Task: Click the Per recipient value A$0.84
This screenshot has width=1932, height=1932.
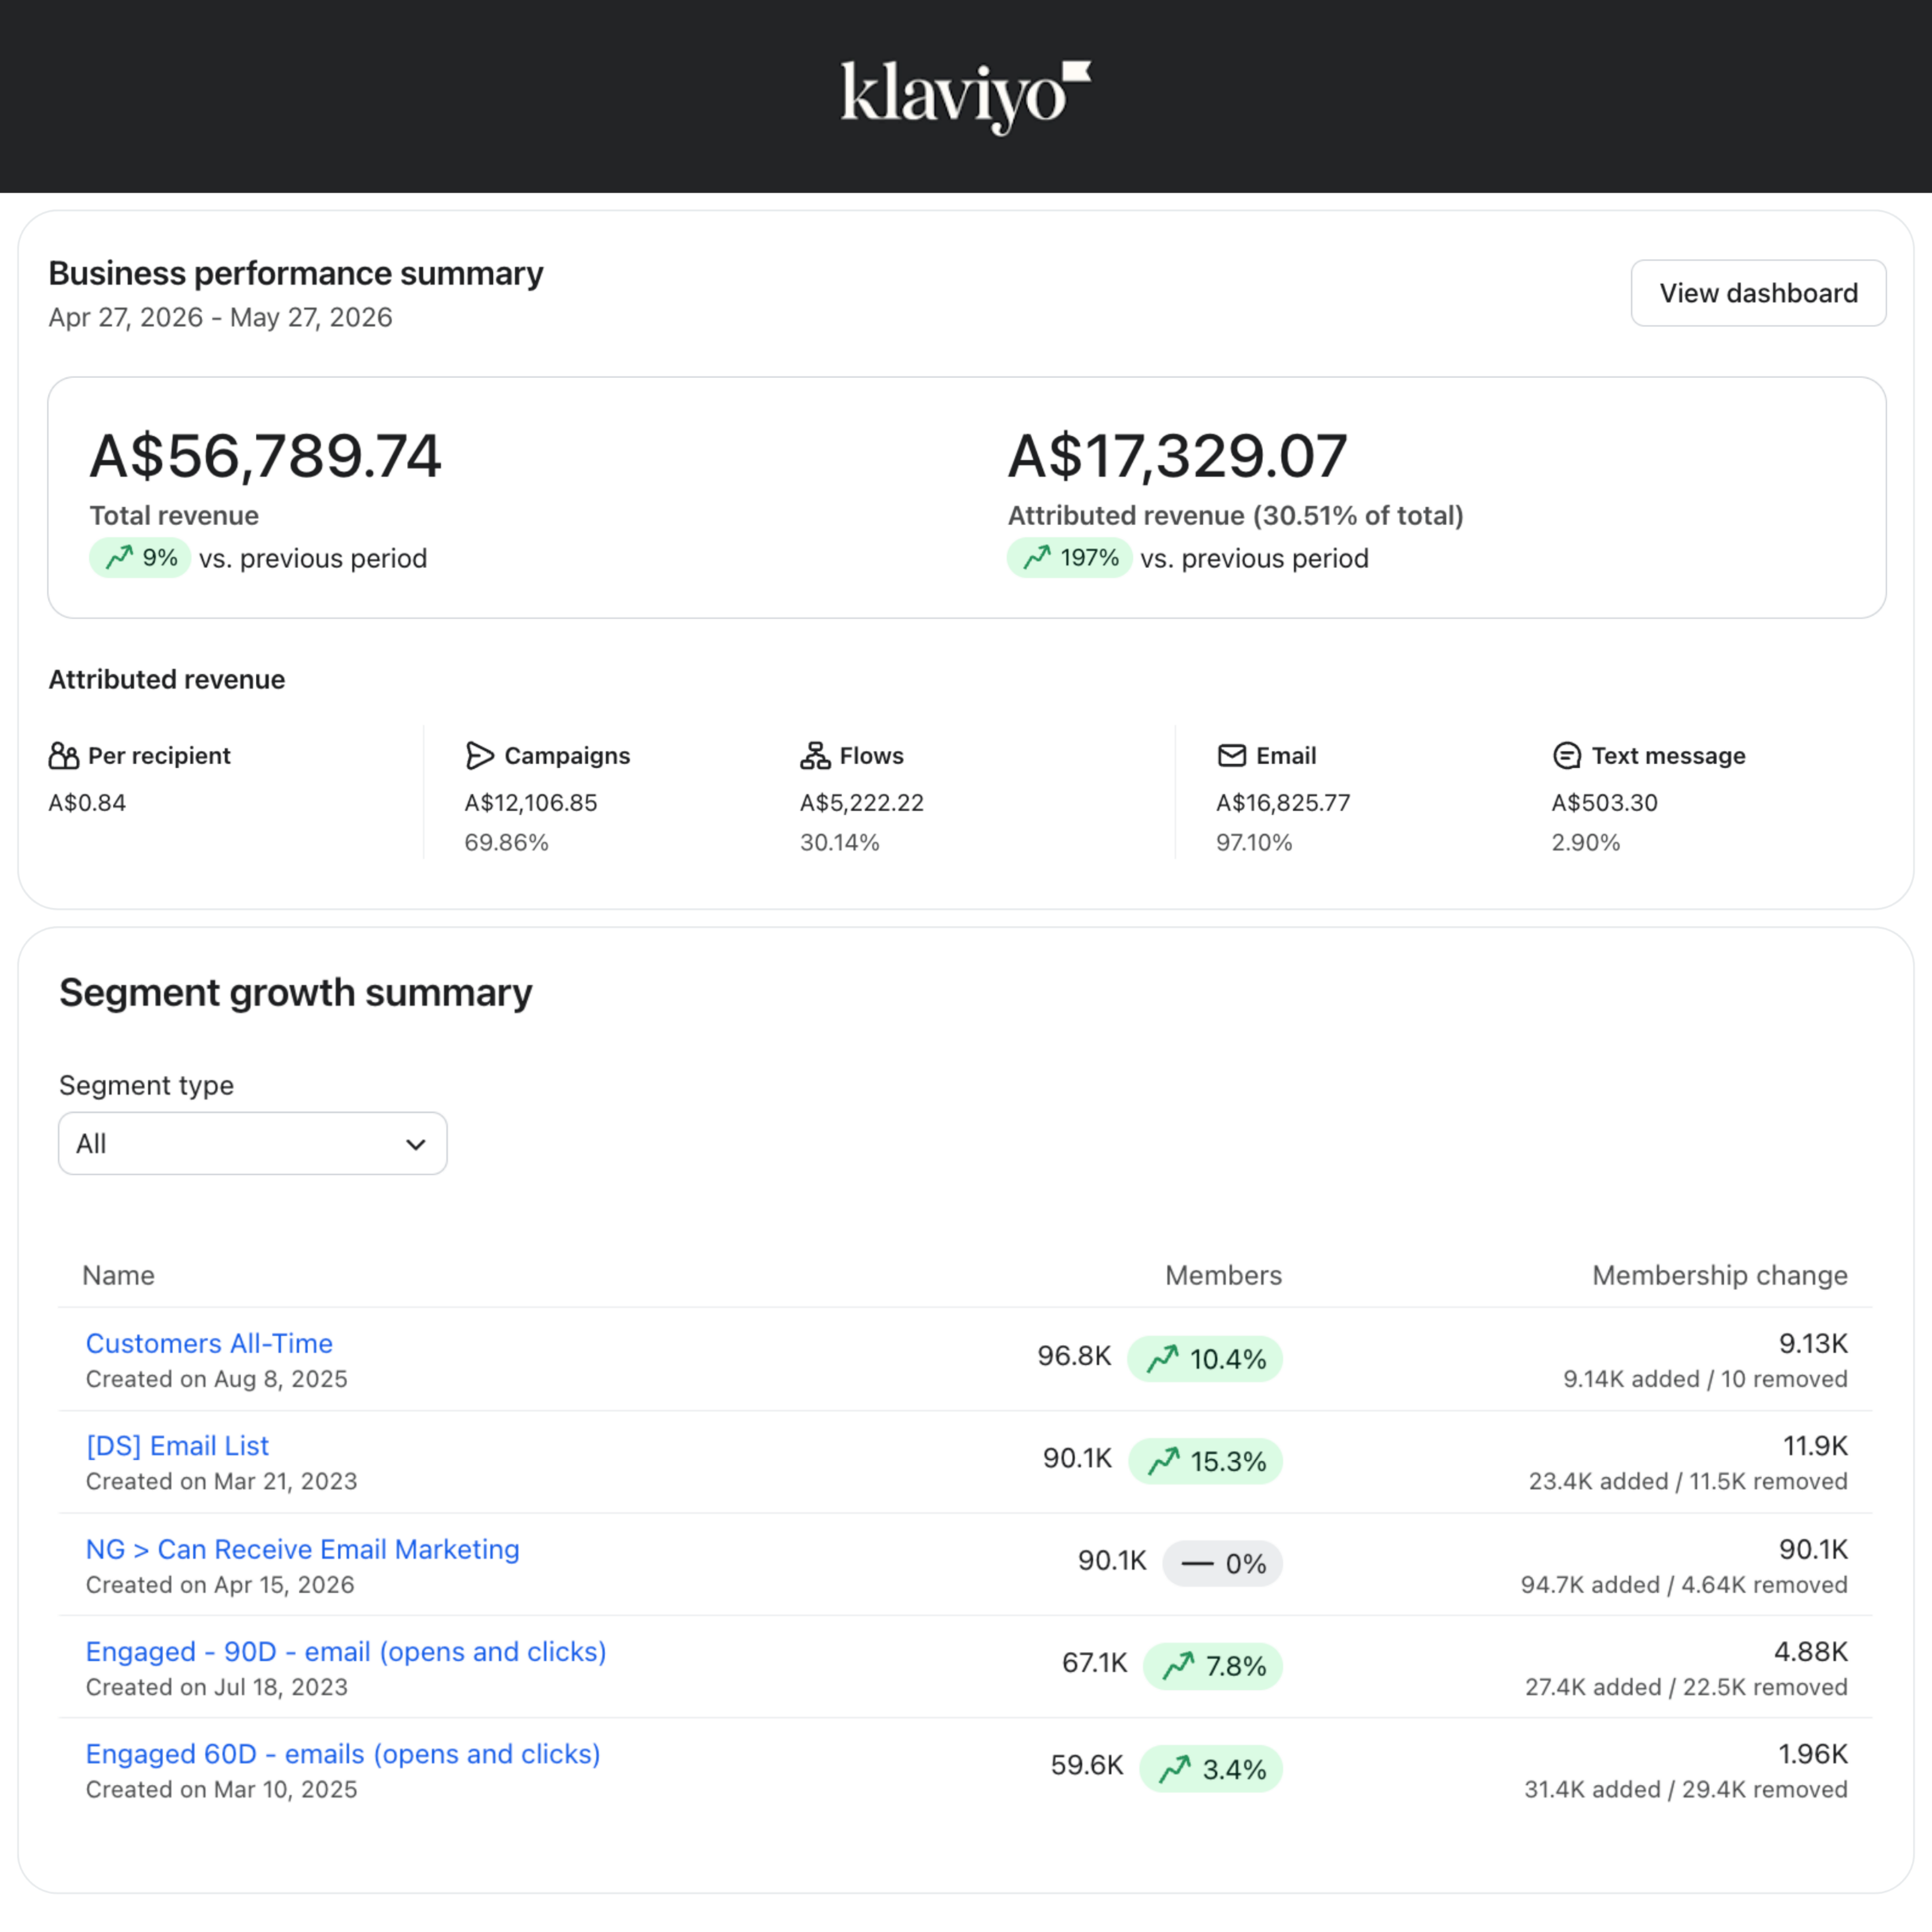Action: pyautogui.click(x=87, y=803)
